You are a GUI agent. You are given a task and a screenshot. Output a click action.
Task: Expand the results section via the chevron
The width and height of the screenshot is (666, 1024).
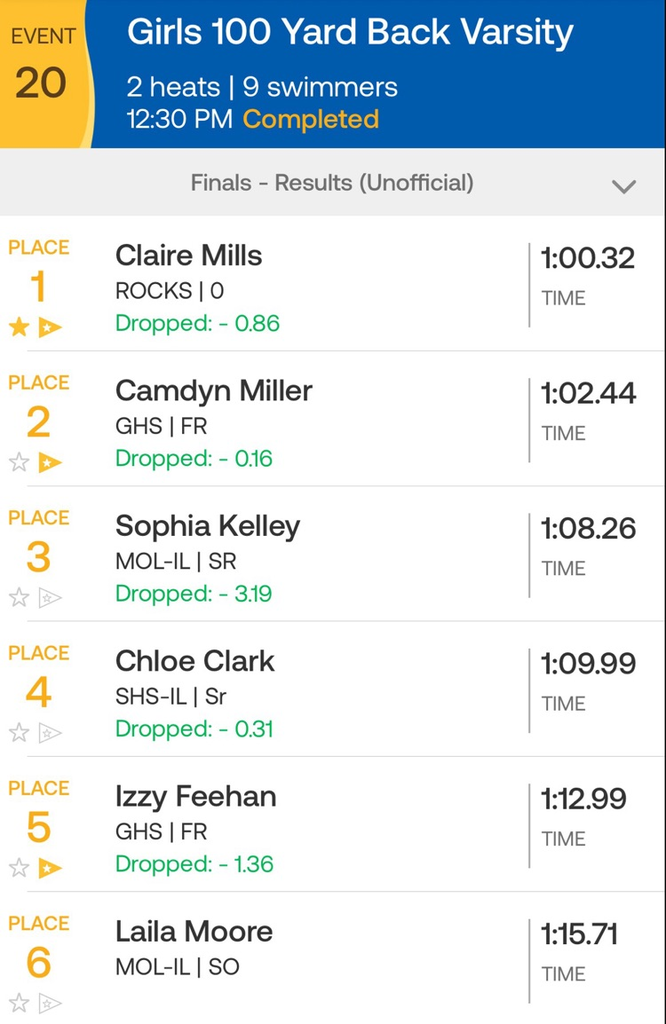point(624,186)
